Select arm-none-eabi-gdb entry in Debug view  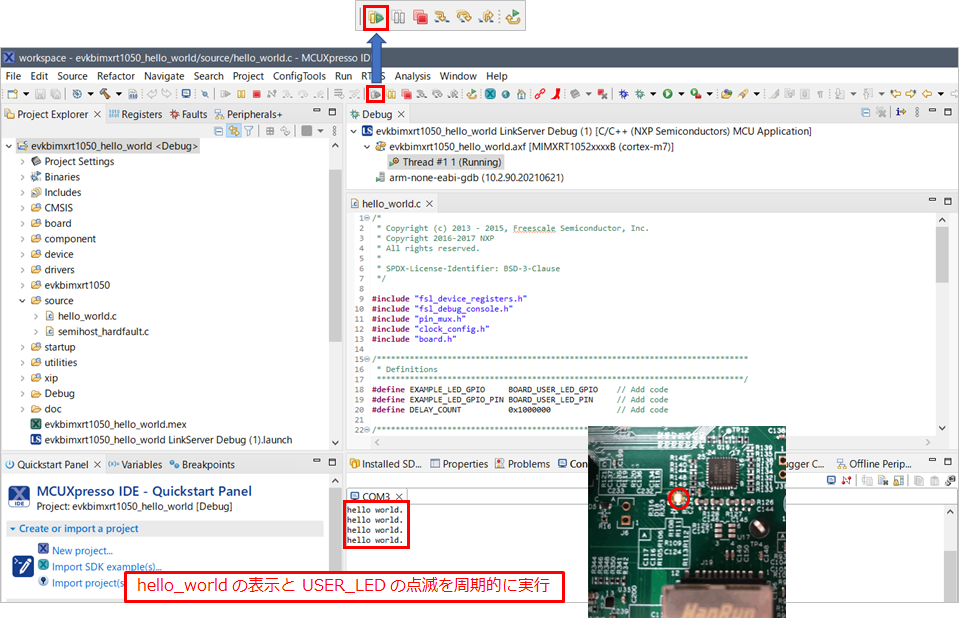476,177
